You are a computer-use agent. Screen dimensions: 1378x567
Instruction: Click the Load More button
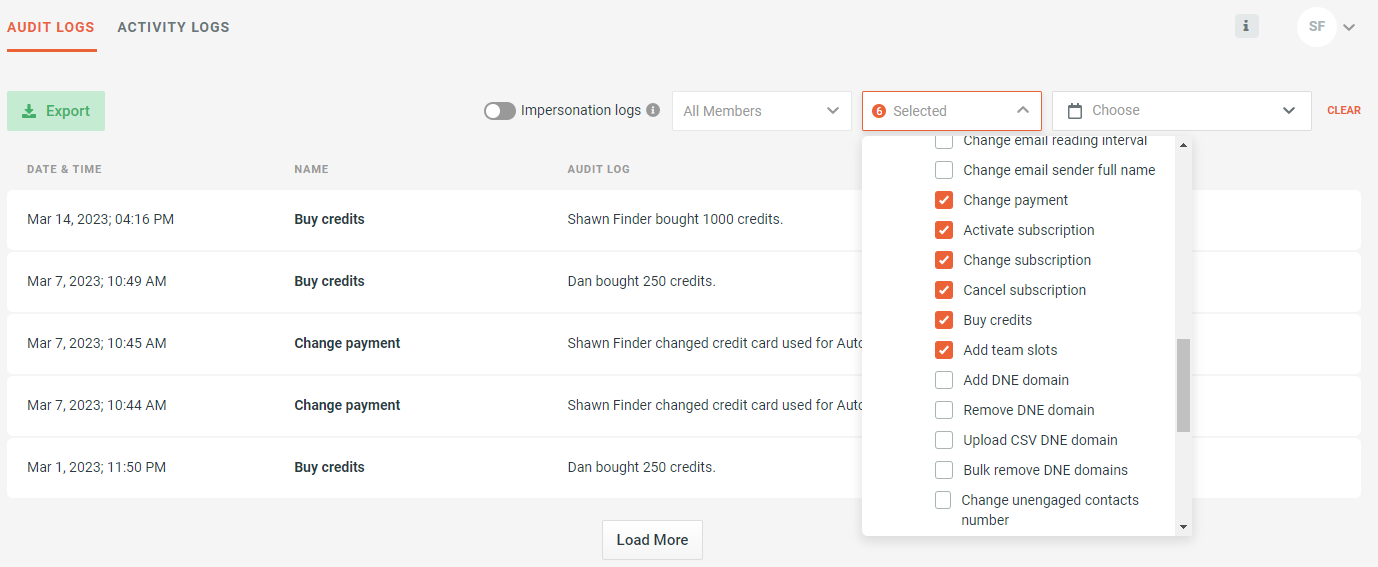[652, 540]
